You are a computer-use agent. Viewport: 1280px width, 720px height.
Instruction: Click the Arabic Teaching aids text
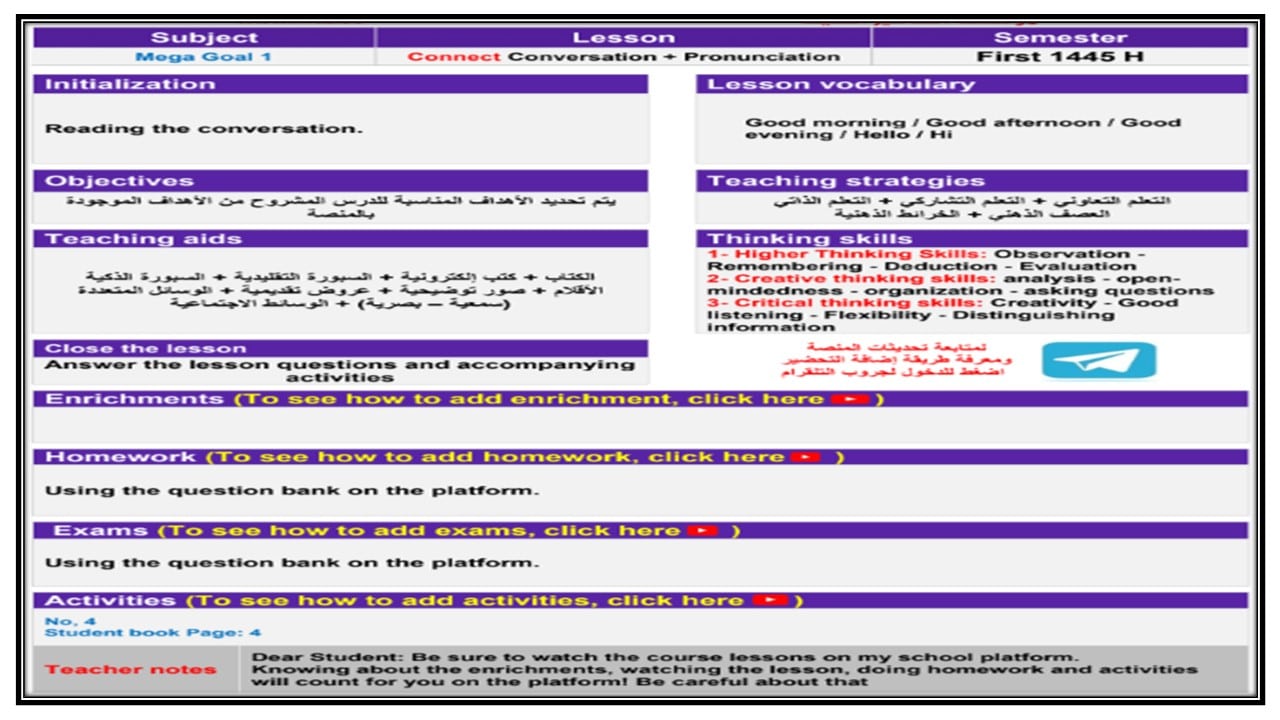[341, 289]
